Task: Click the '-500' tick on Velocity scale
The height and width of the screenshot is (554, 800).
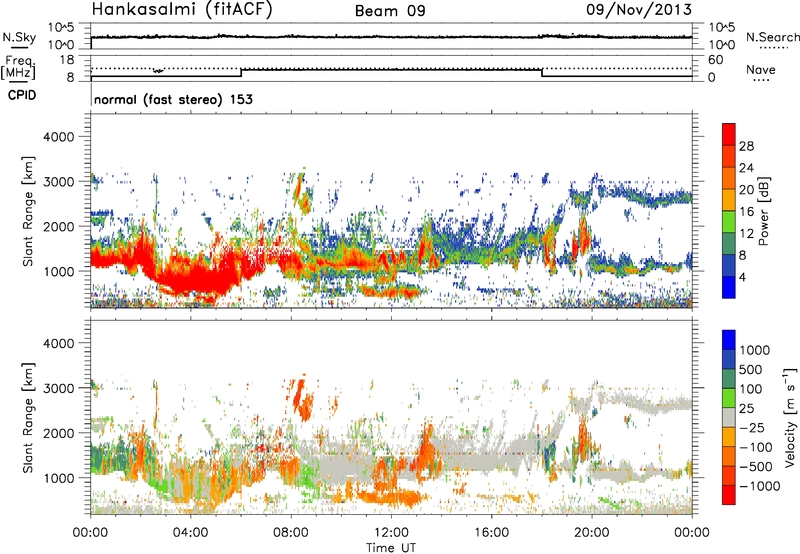Action: 756,466
